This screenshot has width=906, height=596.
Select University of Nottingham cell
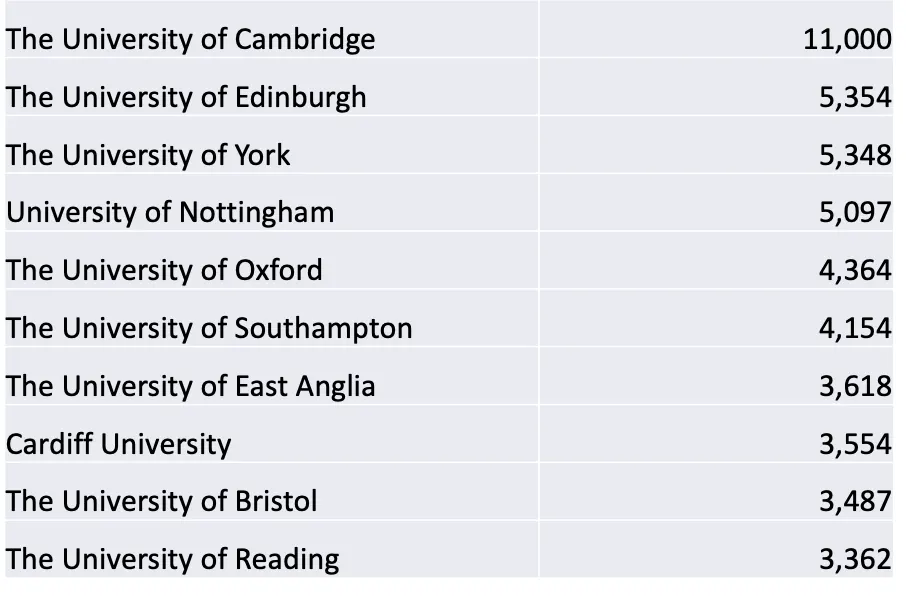[x=272, y=202]
